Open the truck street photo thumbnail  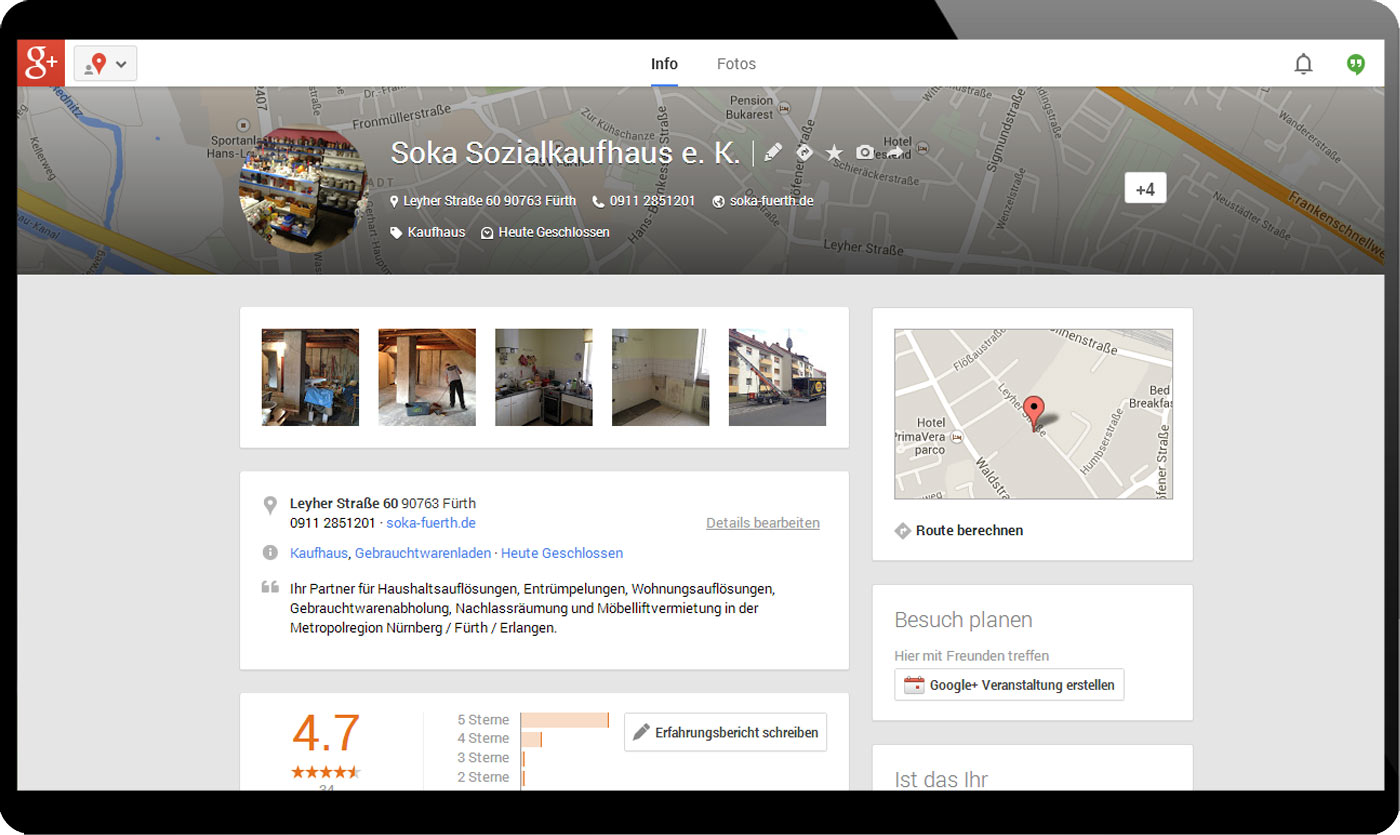[777, 377]
